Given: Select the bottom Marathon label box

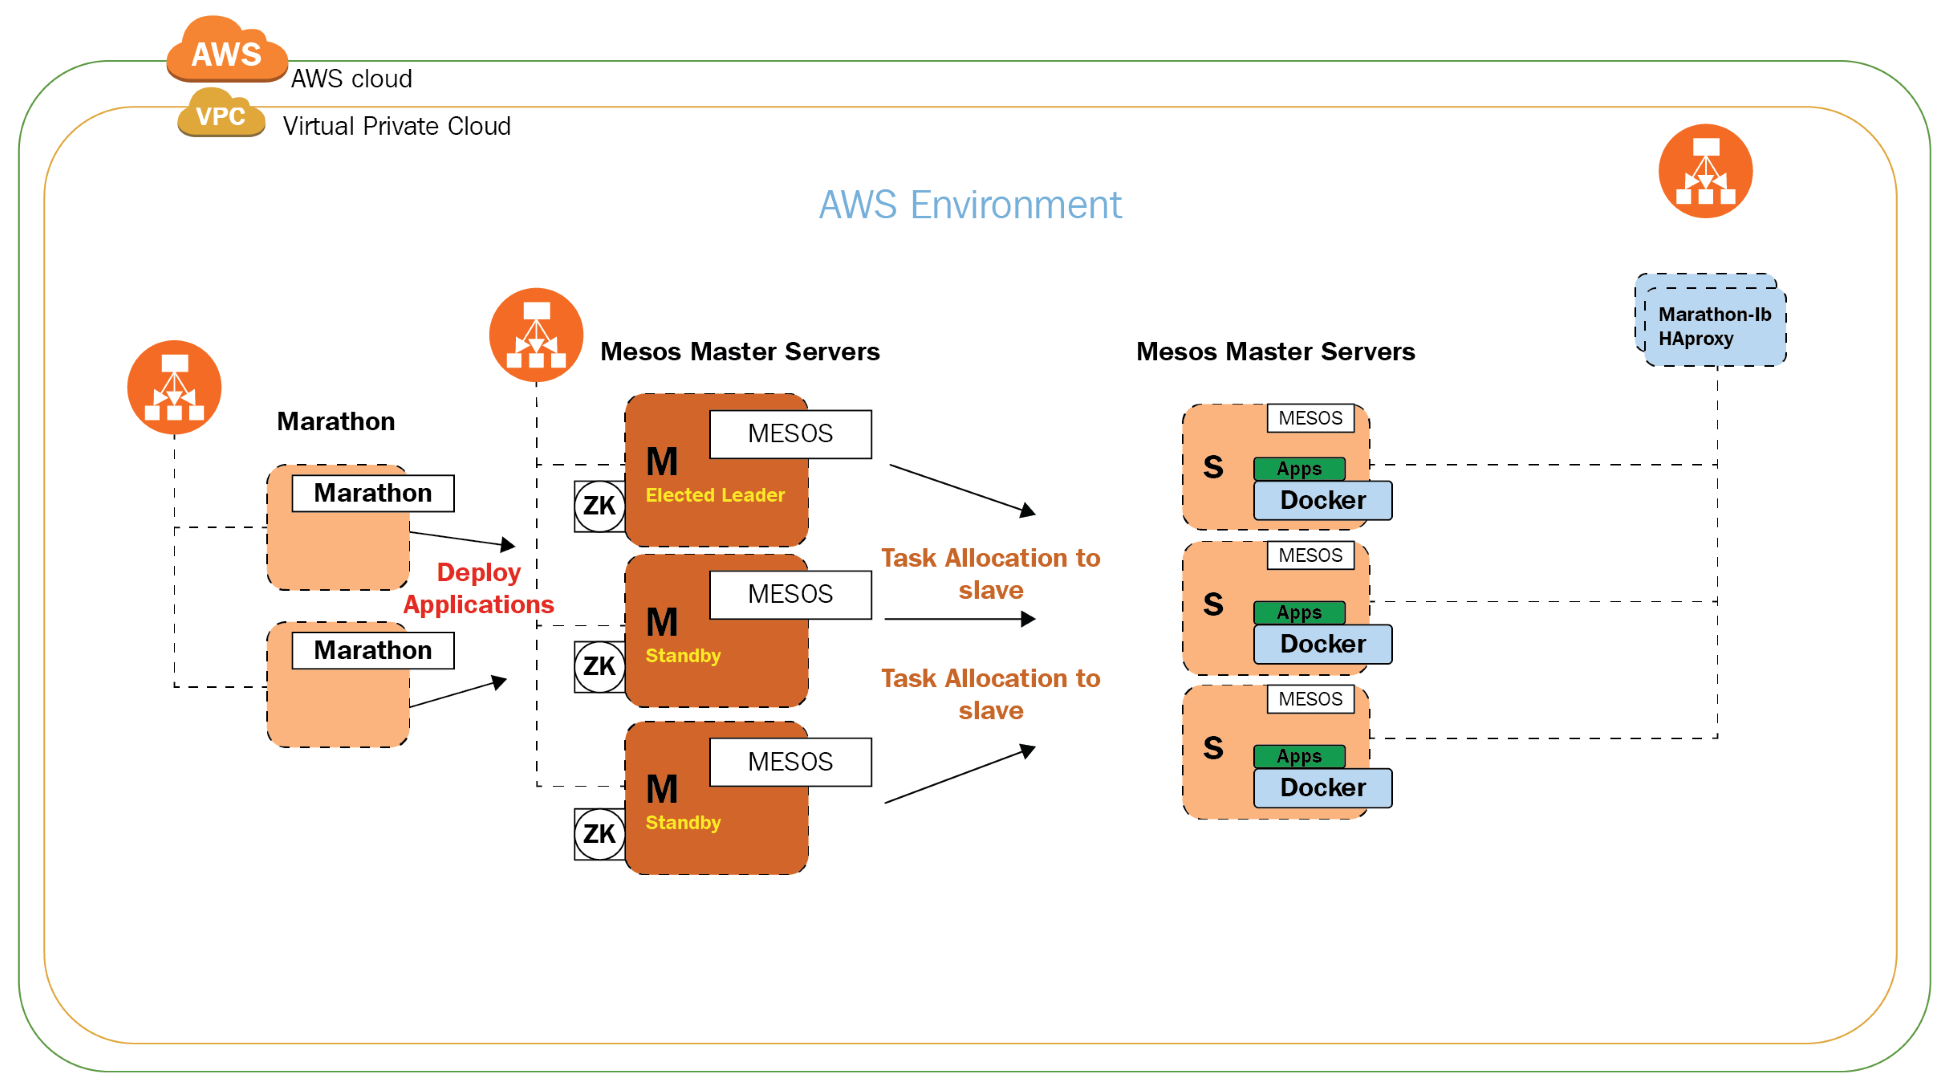Looking at the screenshot, I should coord(373,650).
